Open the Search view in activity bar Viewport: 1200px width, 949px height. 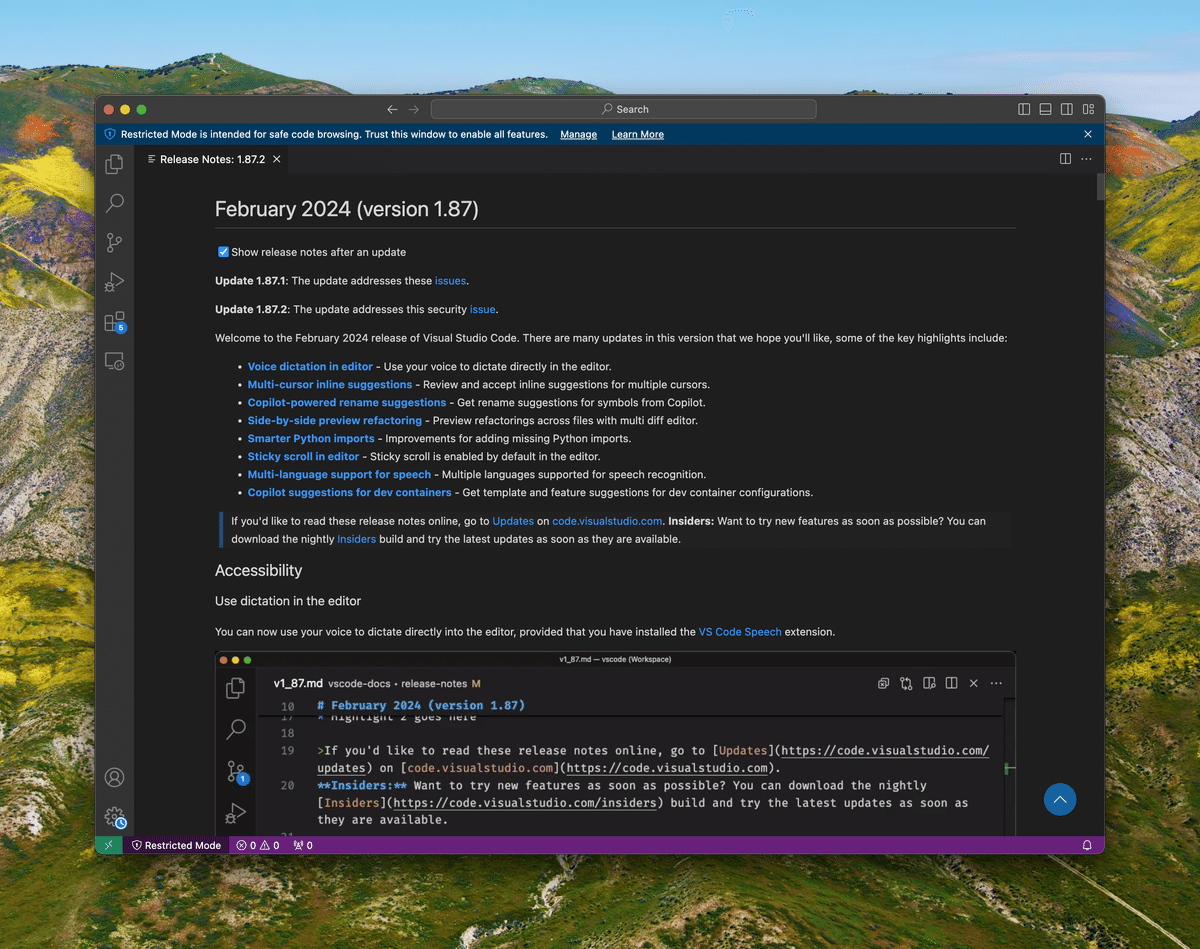point(115,203)
